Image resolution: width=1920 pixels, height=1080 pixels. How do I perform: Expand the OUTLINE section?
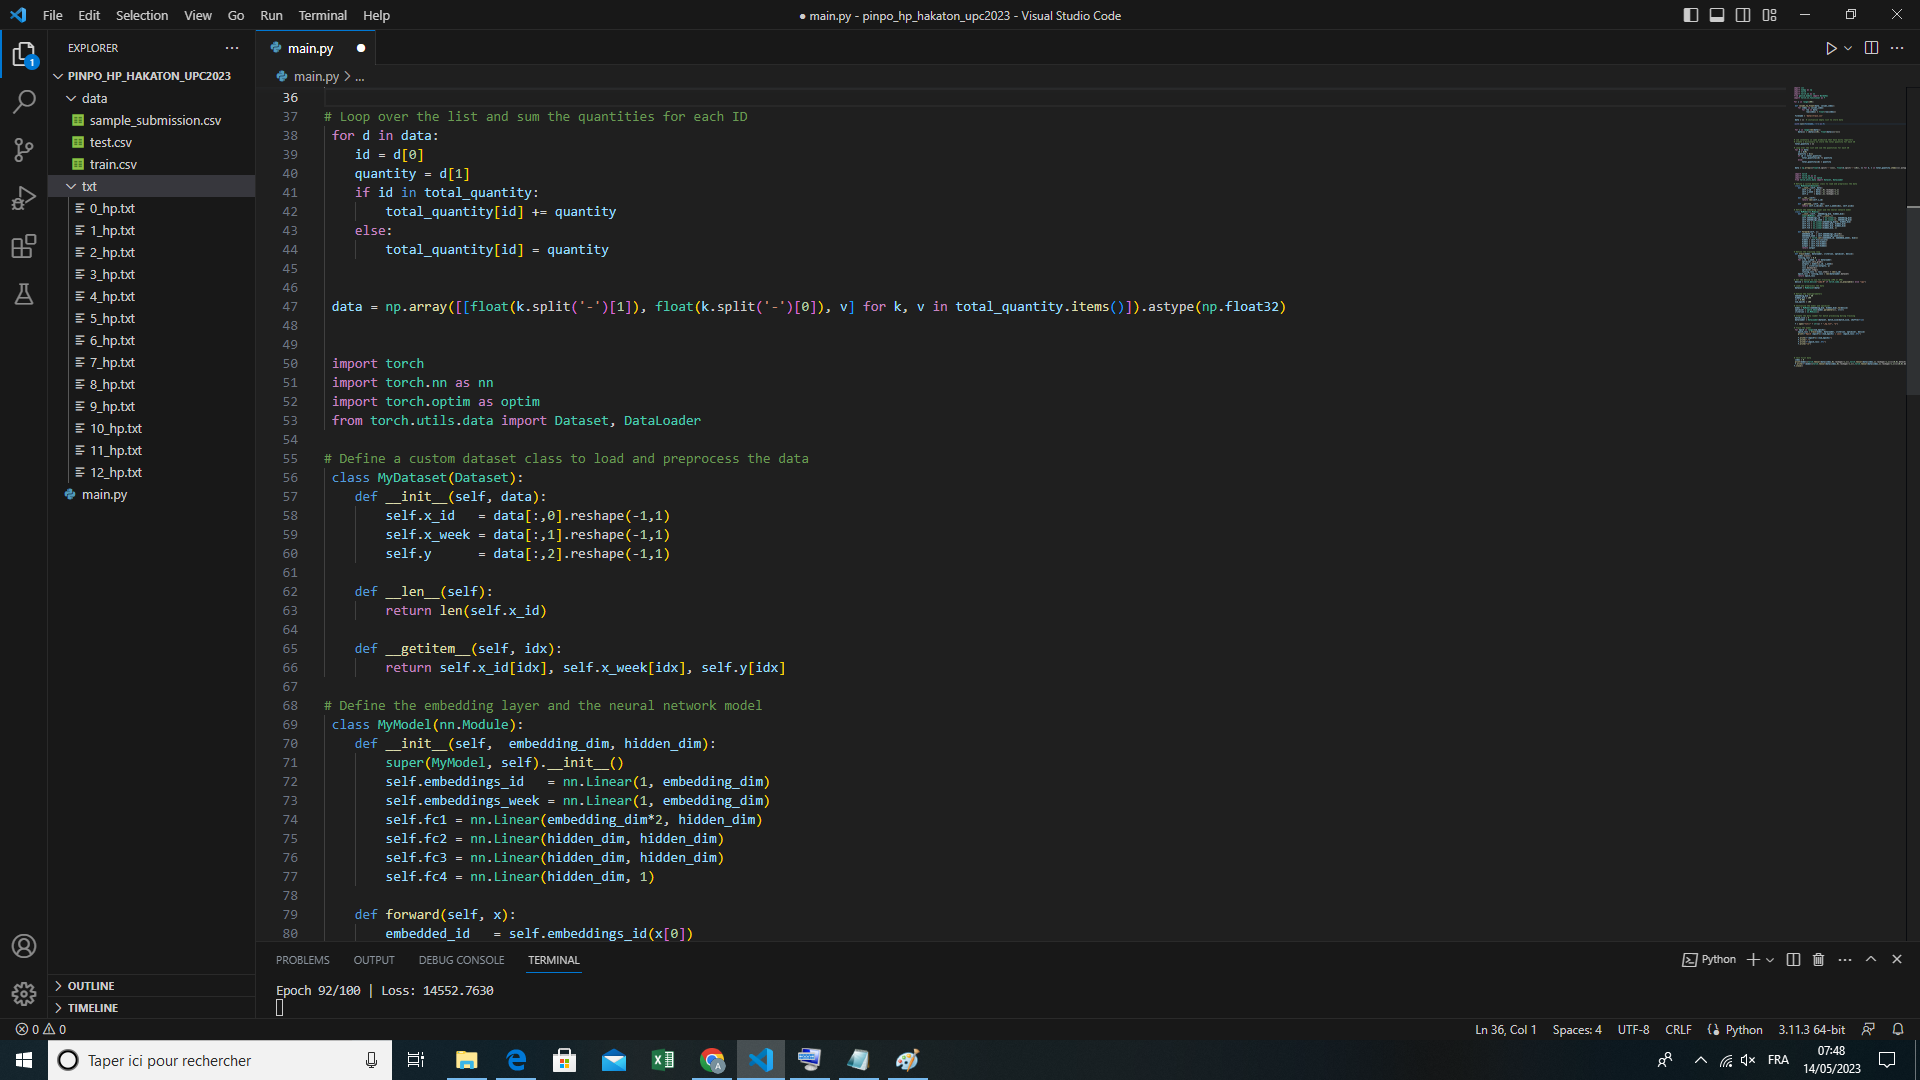pyautogui.click(x=90, y=986)
